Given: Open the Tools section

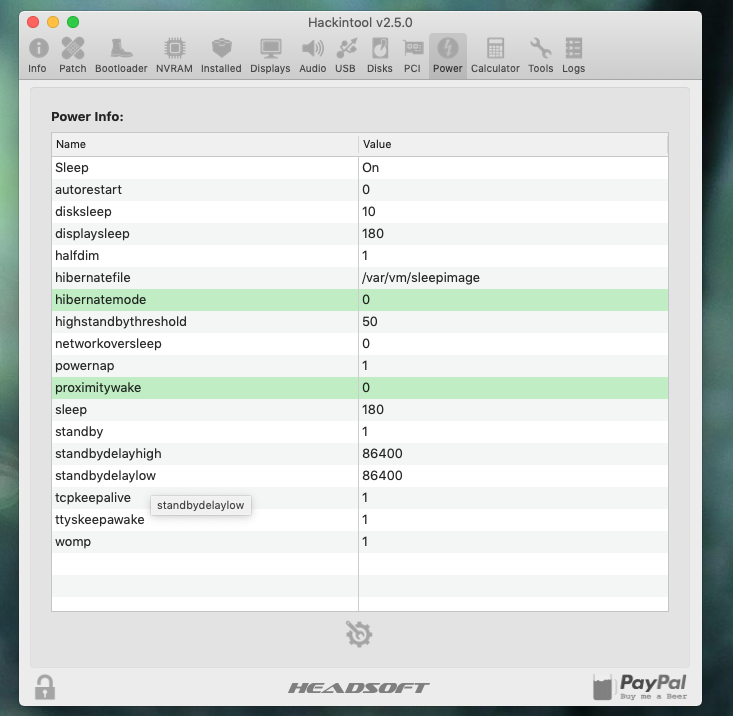Looking at the screenshot, I should pyautogui.click(x=540, y=56).
